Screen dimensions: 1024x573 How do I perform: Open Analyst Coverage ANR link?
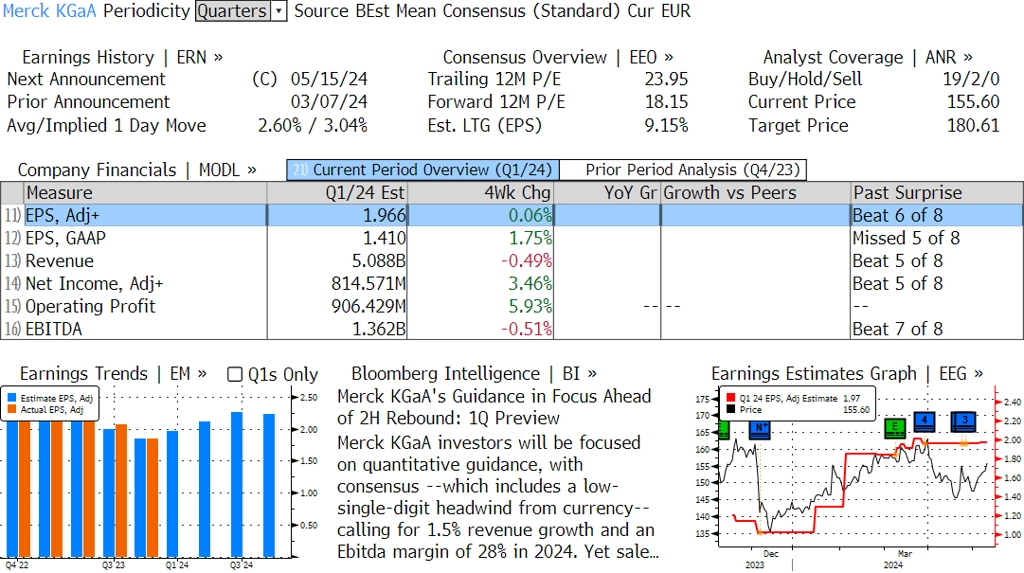click(x=867, y=57)
